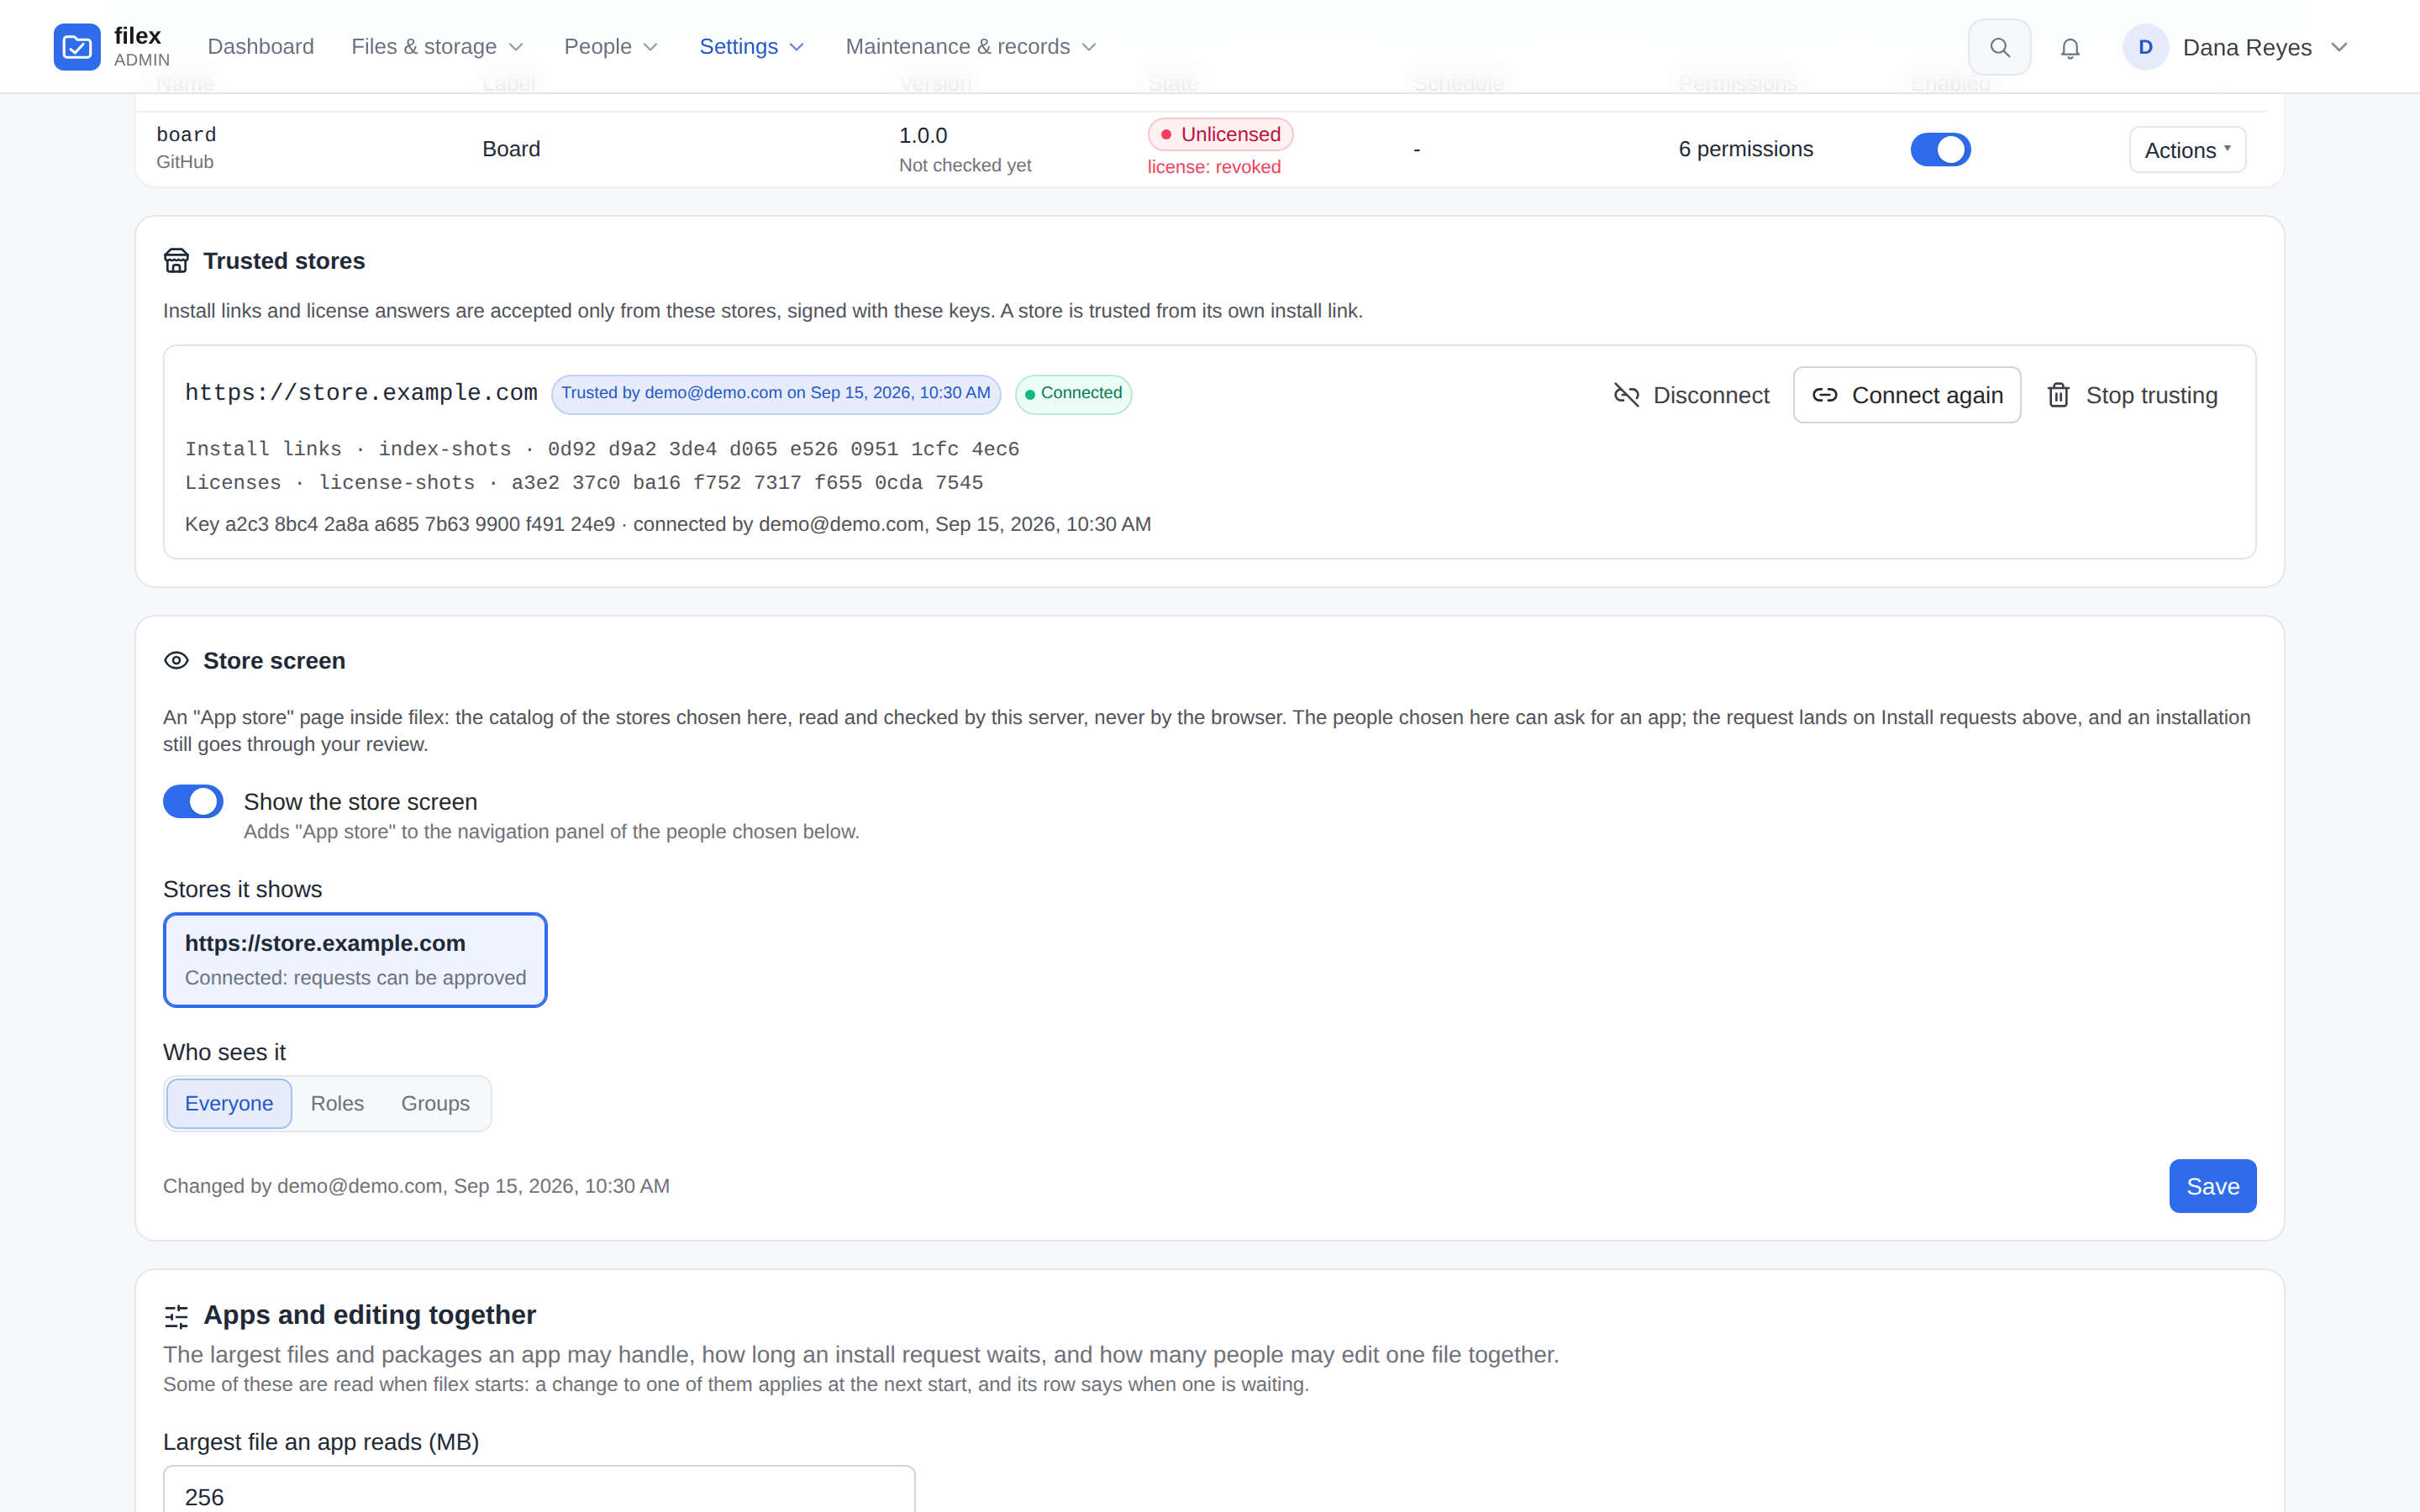Disconnect the store.example.com store
Viewport: 2420px width, 1512px height.
pos(1691,395)
